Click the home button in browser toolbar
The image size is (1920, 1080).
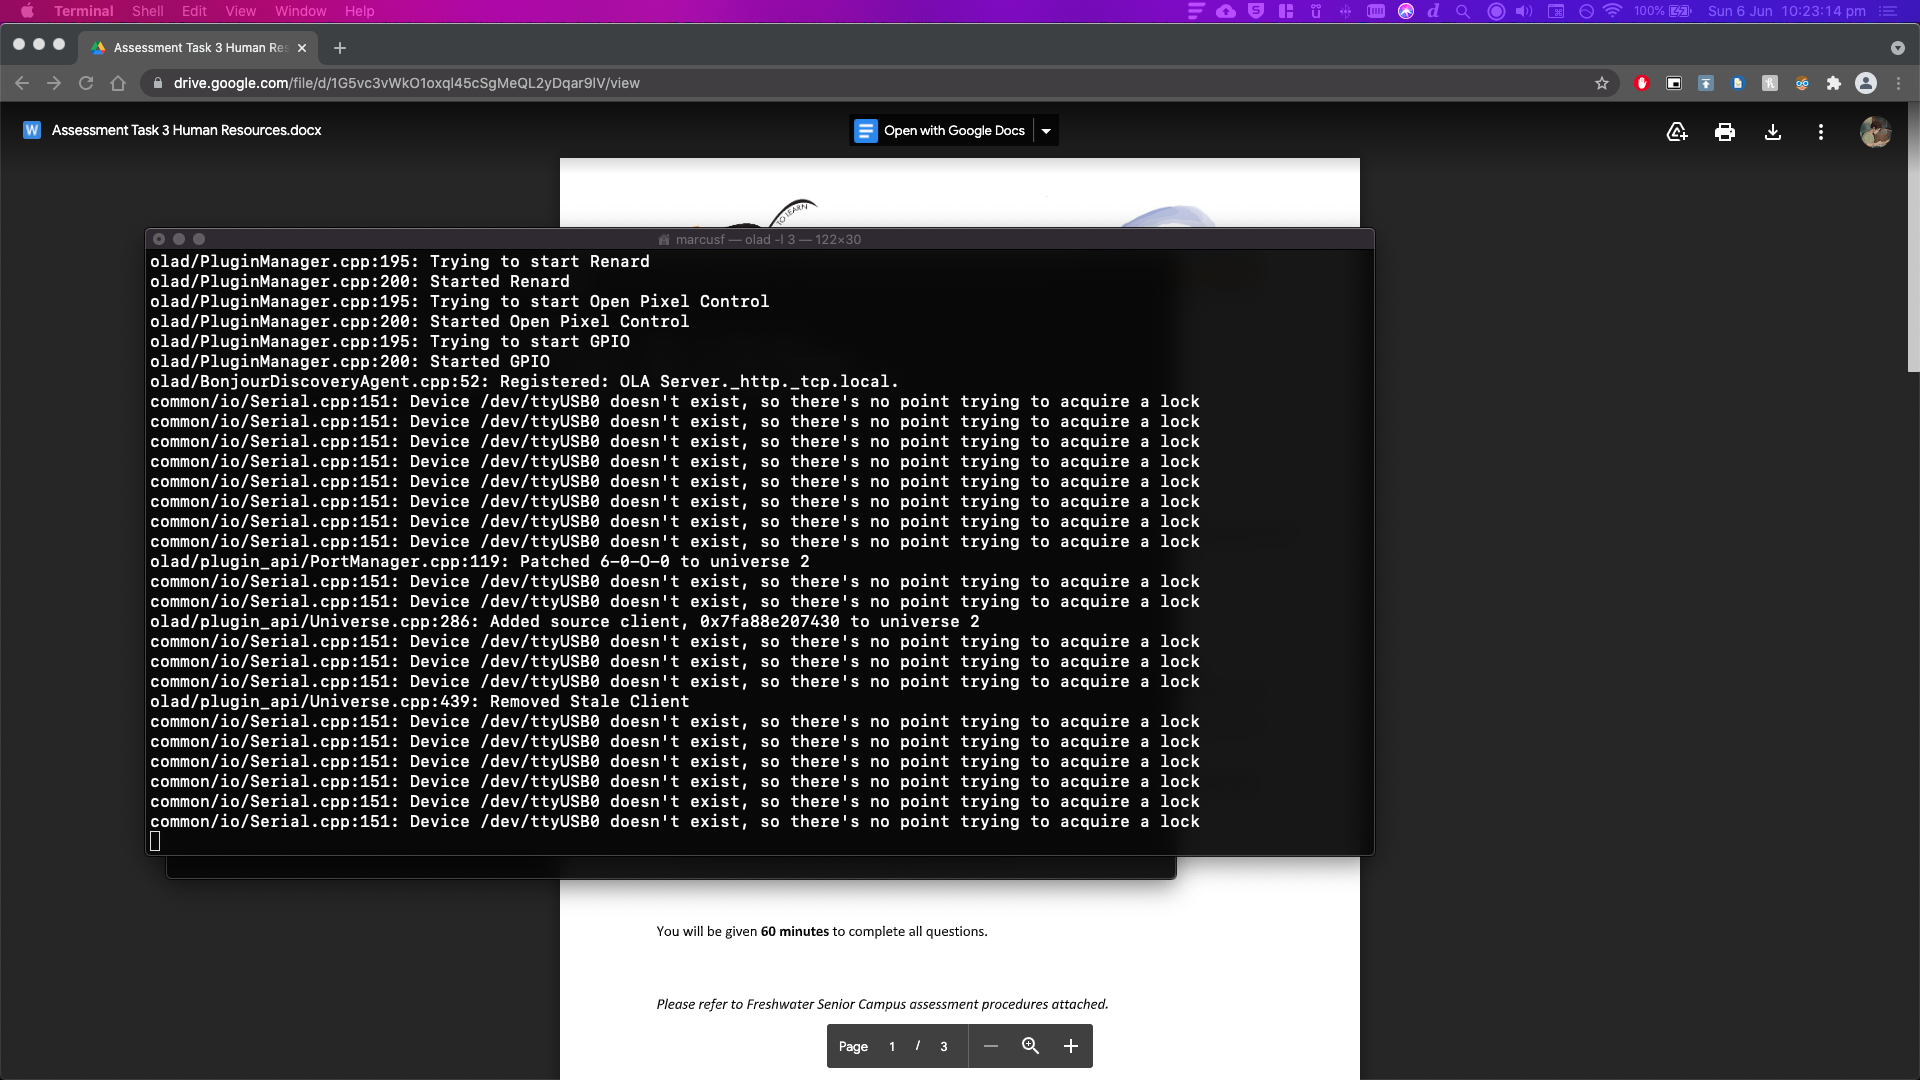click(118, 83)
